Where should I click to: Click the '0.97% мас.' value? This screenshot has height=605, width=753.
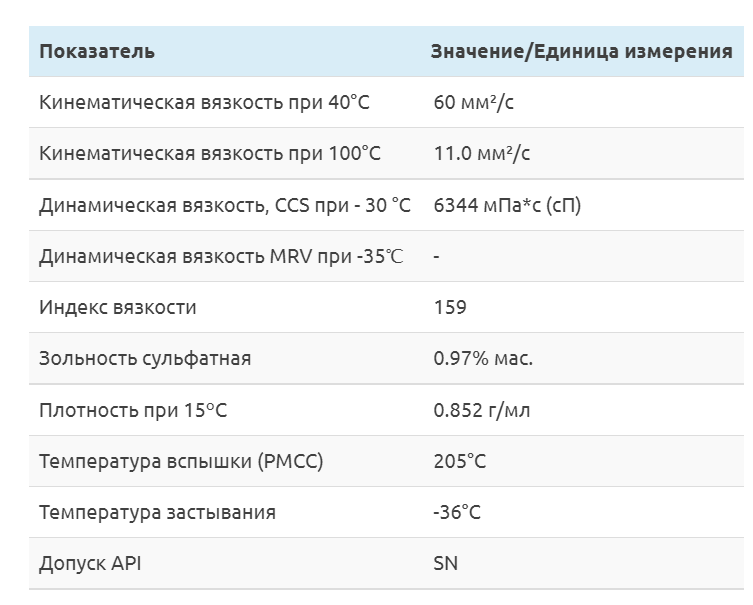(483, 359)
